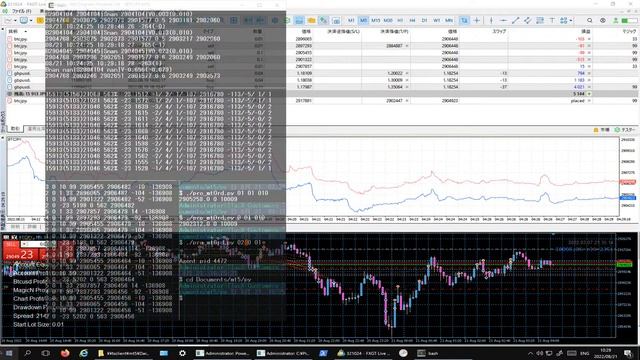
Task: Select the M15 timeframe button
Action: point(376,20)
